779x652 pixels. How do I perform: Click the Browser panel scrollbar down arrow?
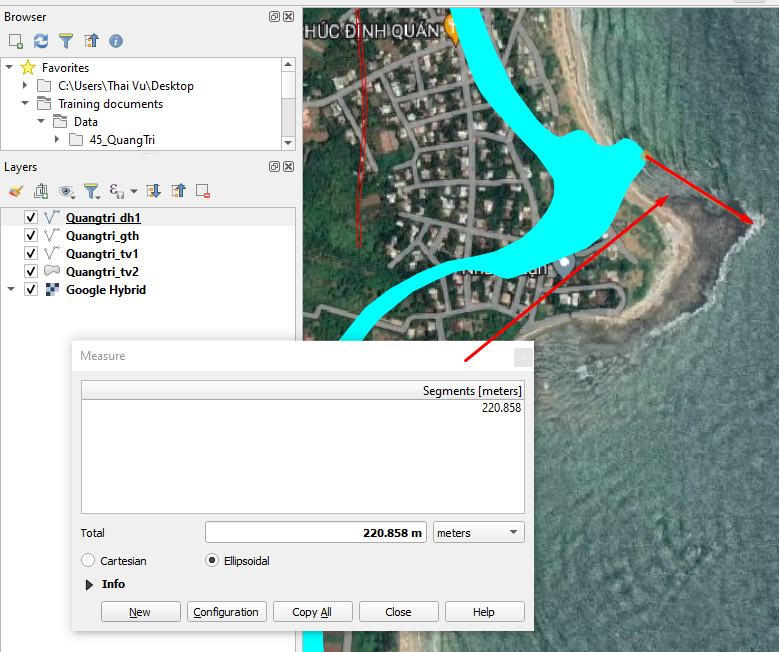point(288,143)
